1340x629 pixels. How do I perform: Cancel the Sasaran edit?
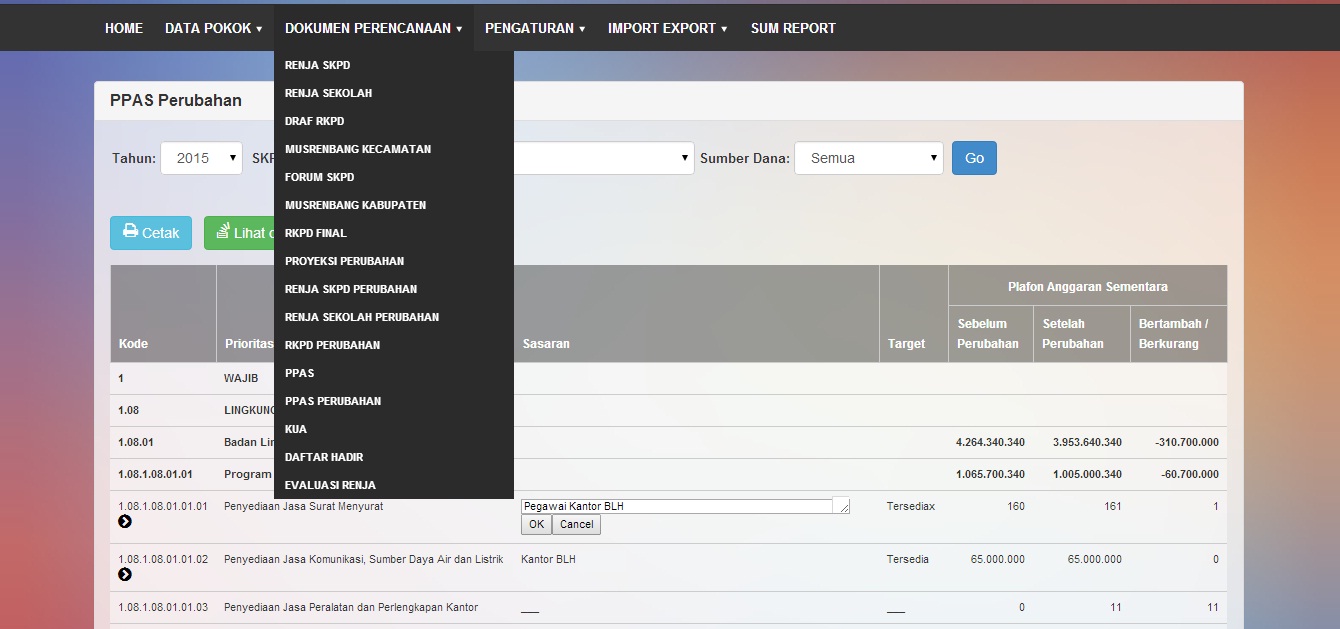coord(576,525)
